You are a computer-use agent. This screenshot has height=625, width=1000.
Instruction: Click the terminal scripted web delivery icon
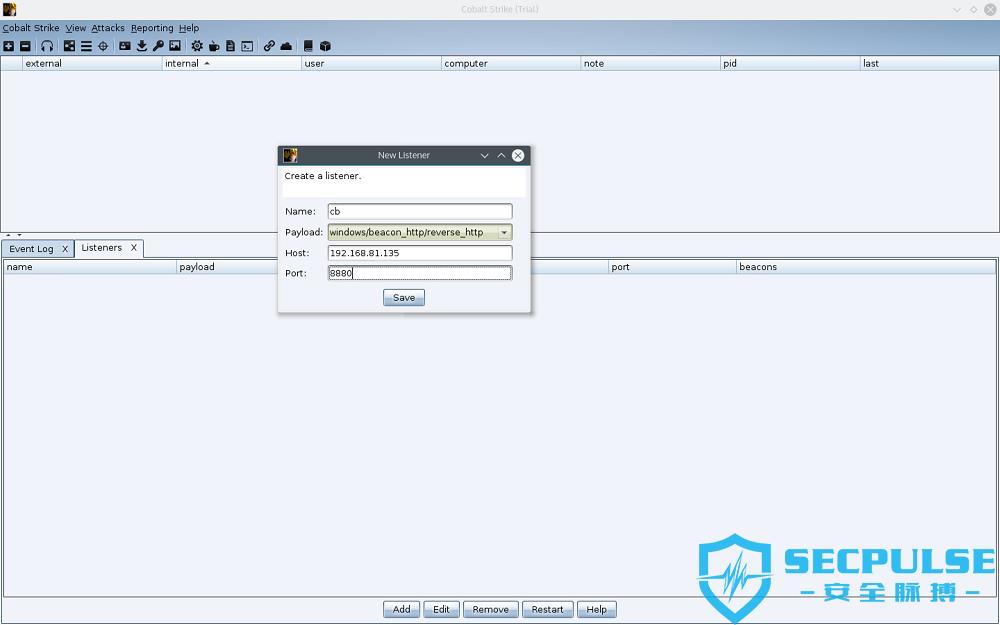(247, 46)
